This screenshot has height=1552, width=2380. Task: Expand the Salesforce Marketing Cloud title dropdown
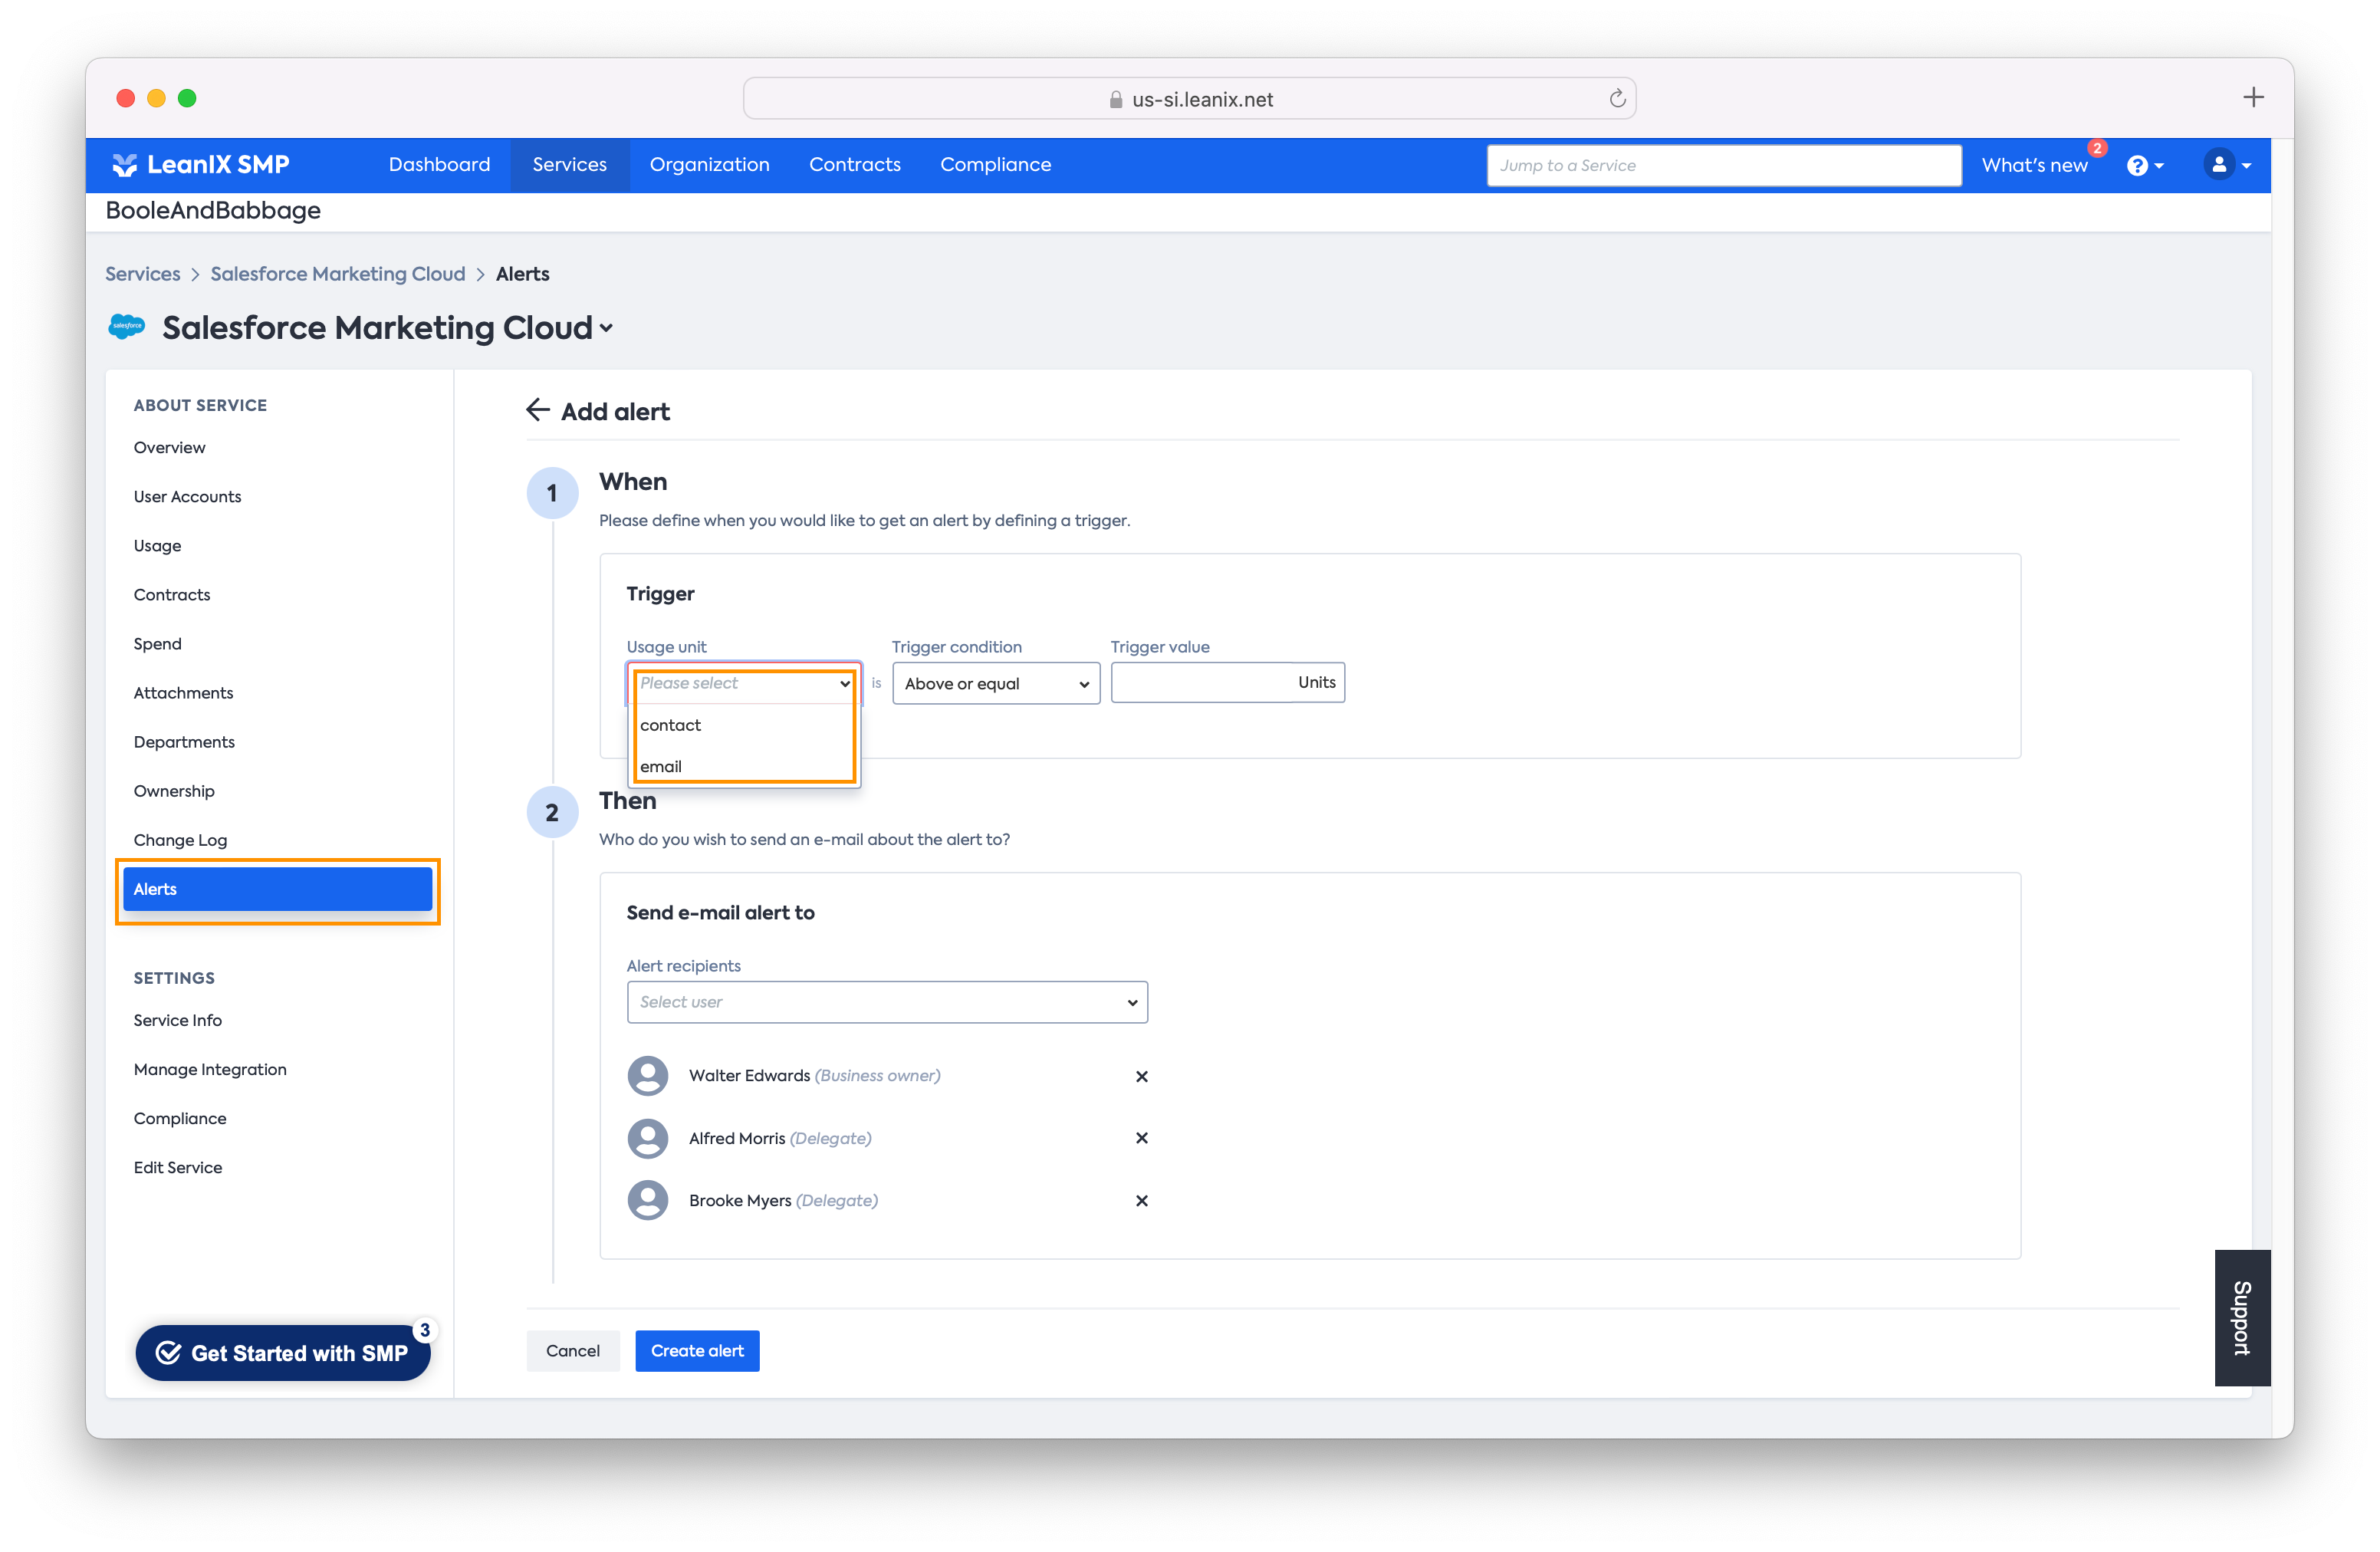point(606,328)
